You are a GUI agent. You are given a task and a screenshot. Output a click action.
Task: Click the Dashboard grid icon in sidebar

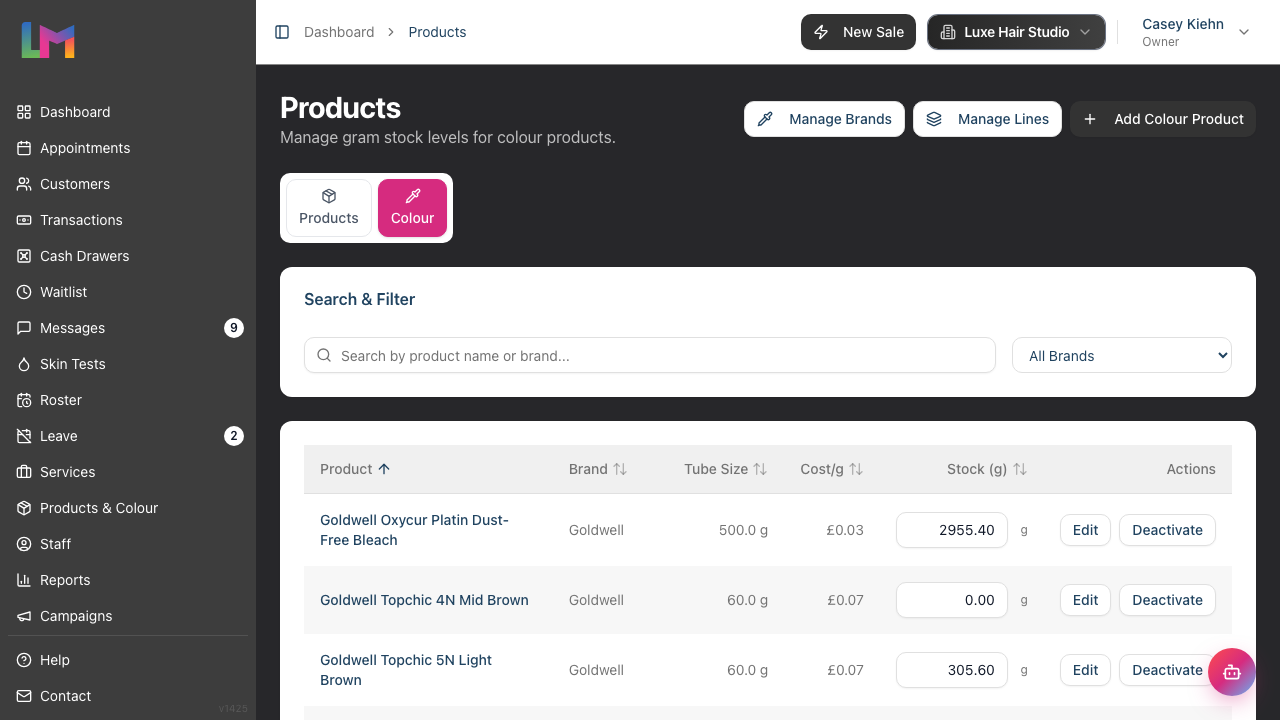click(x=24, y=112)
